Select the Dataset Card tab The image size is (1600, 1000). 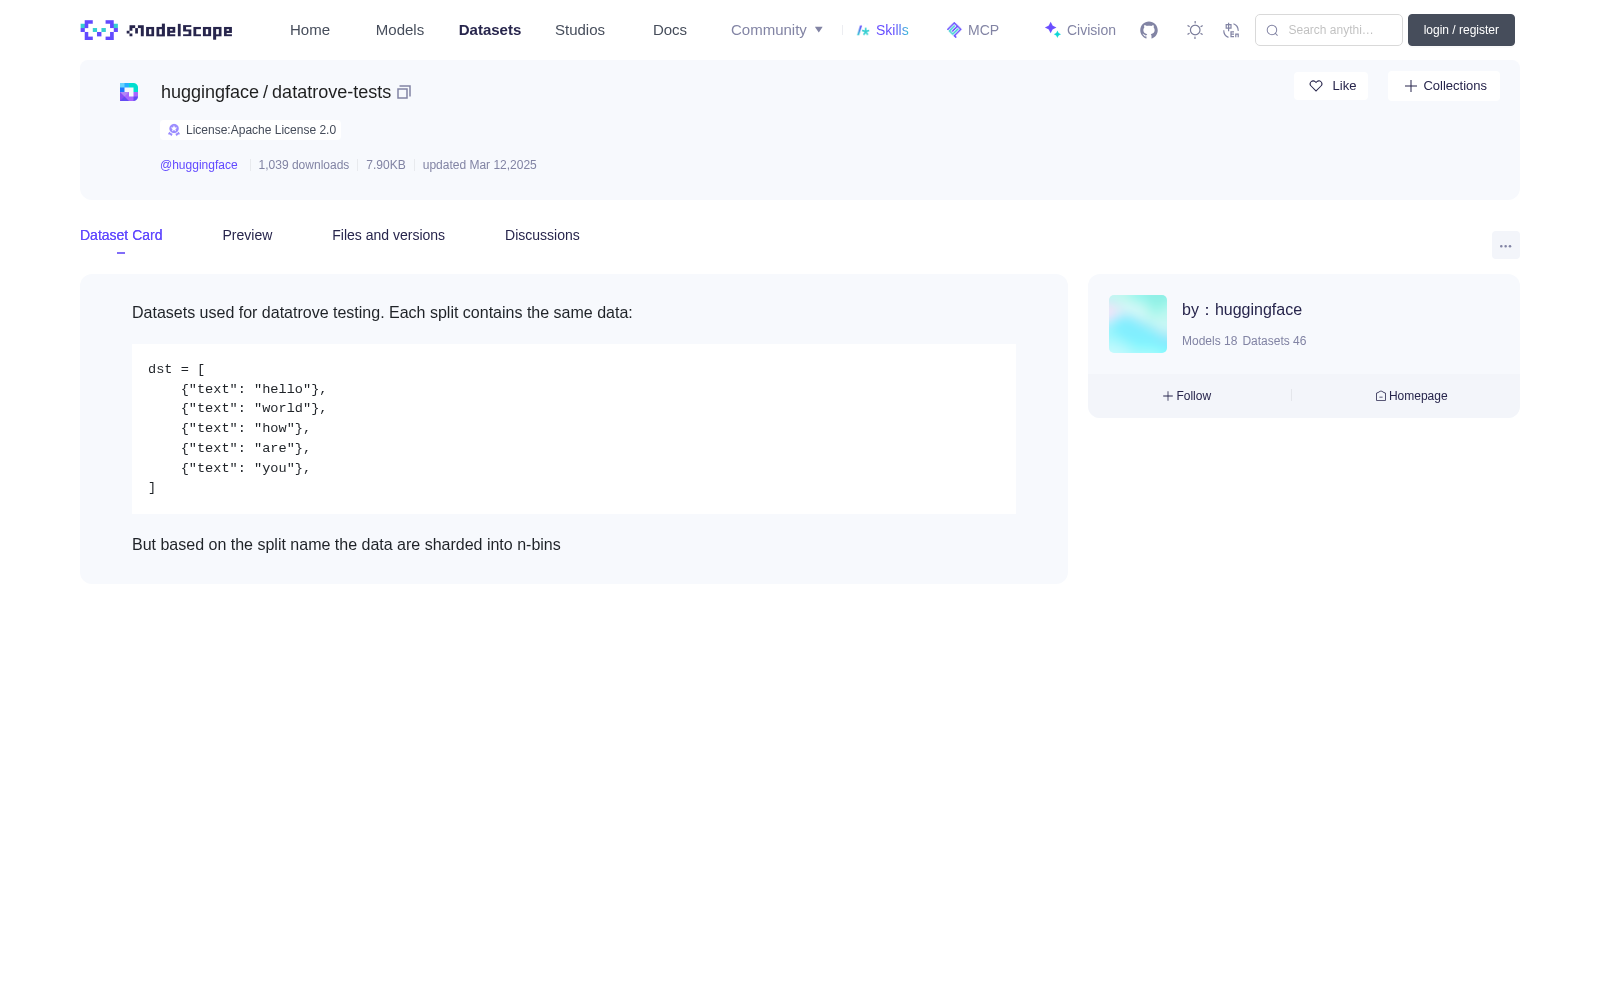[121, 235]
